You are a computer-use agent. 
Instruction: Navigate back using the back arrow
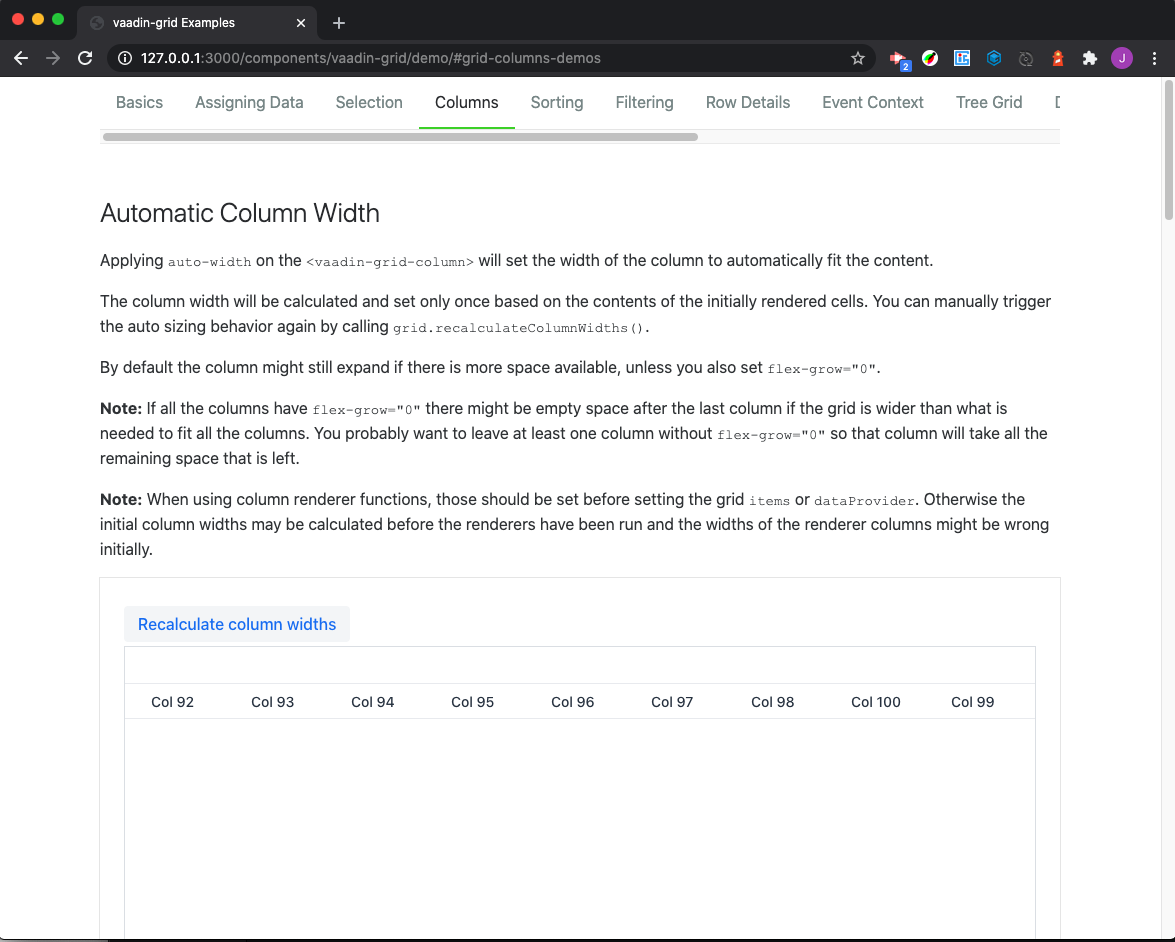pyautogui.click(x=21, y=58)
